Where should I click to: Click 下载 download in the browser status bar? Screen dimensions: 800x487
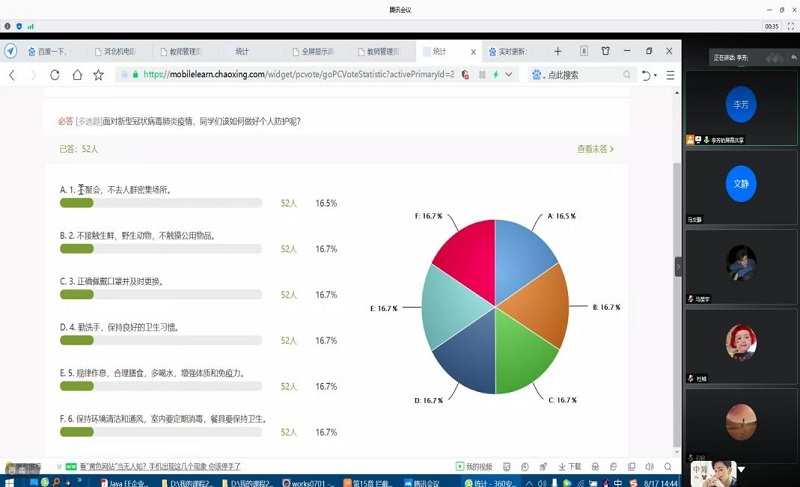click(x=570, y=467)
